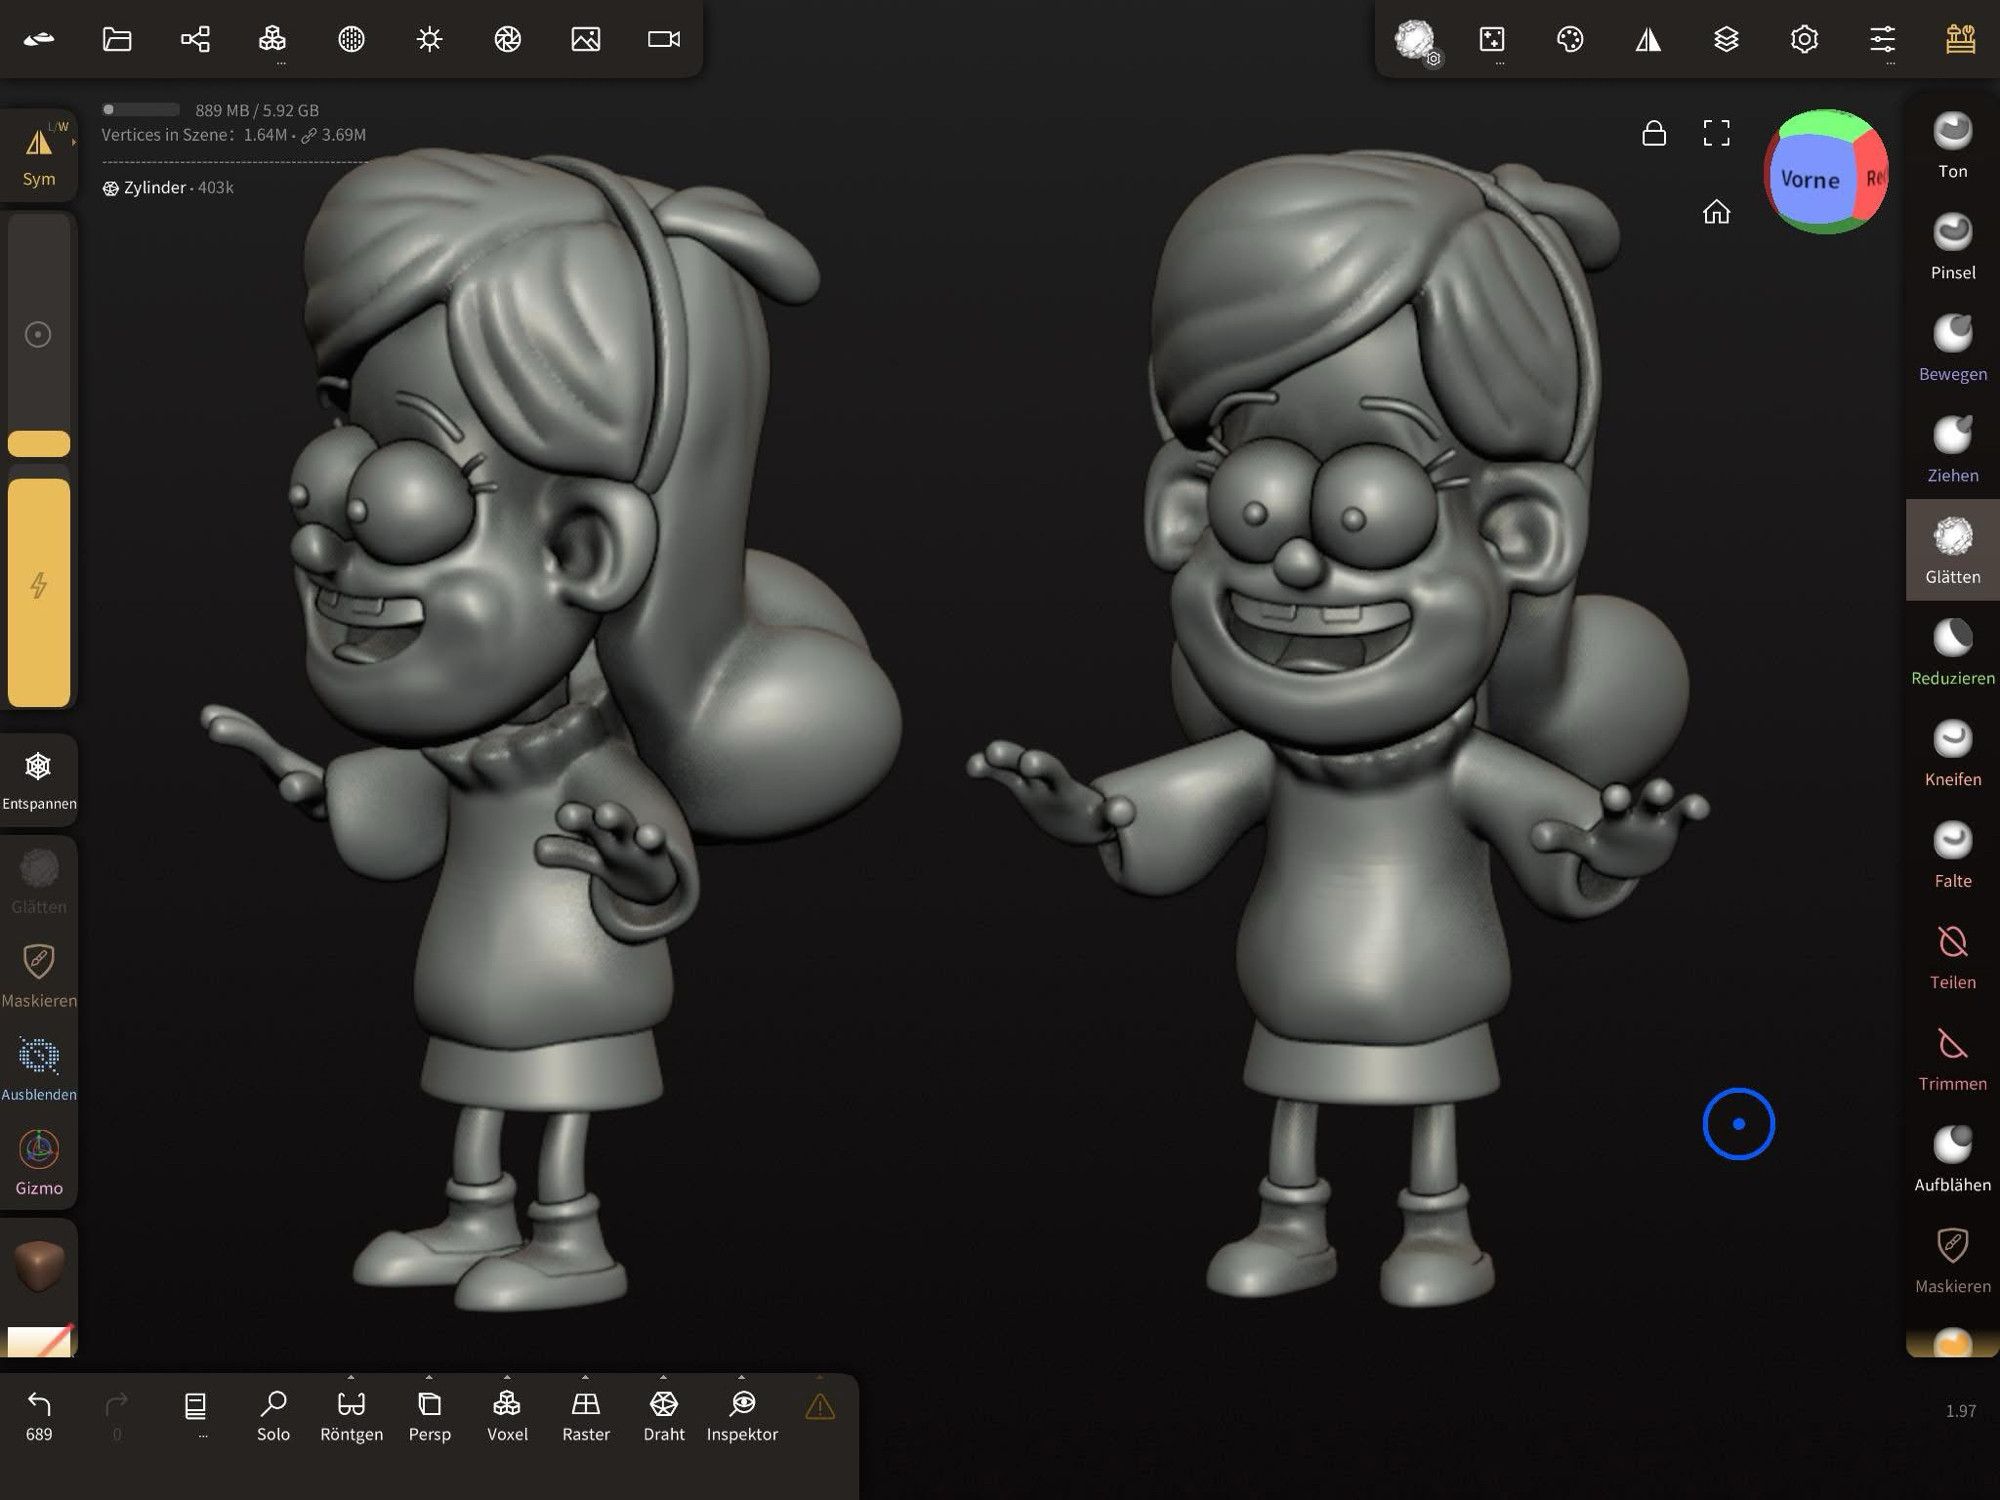Screen dimensions: 2000x1500
Task: Click the 889 MB memory usage readout
Action: tap(257, 110)
